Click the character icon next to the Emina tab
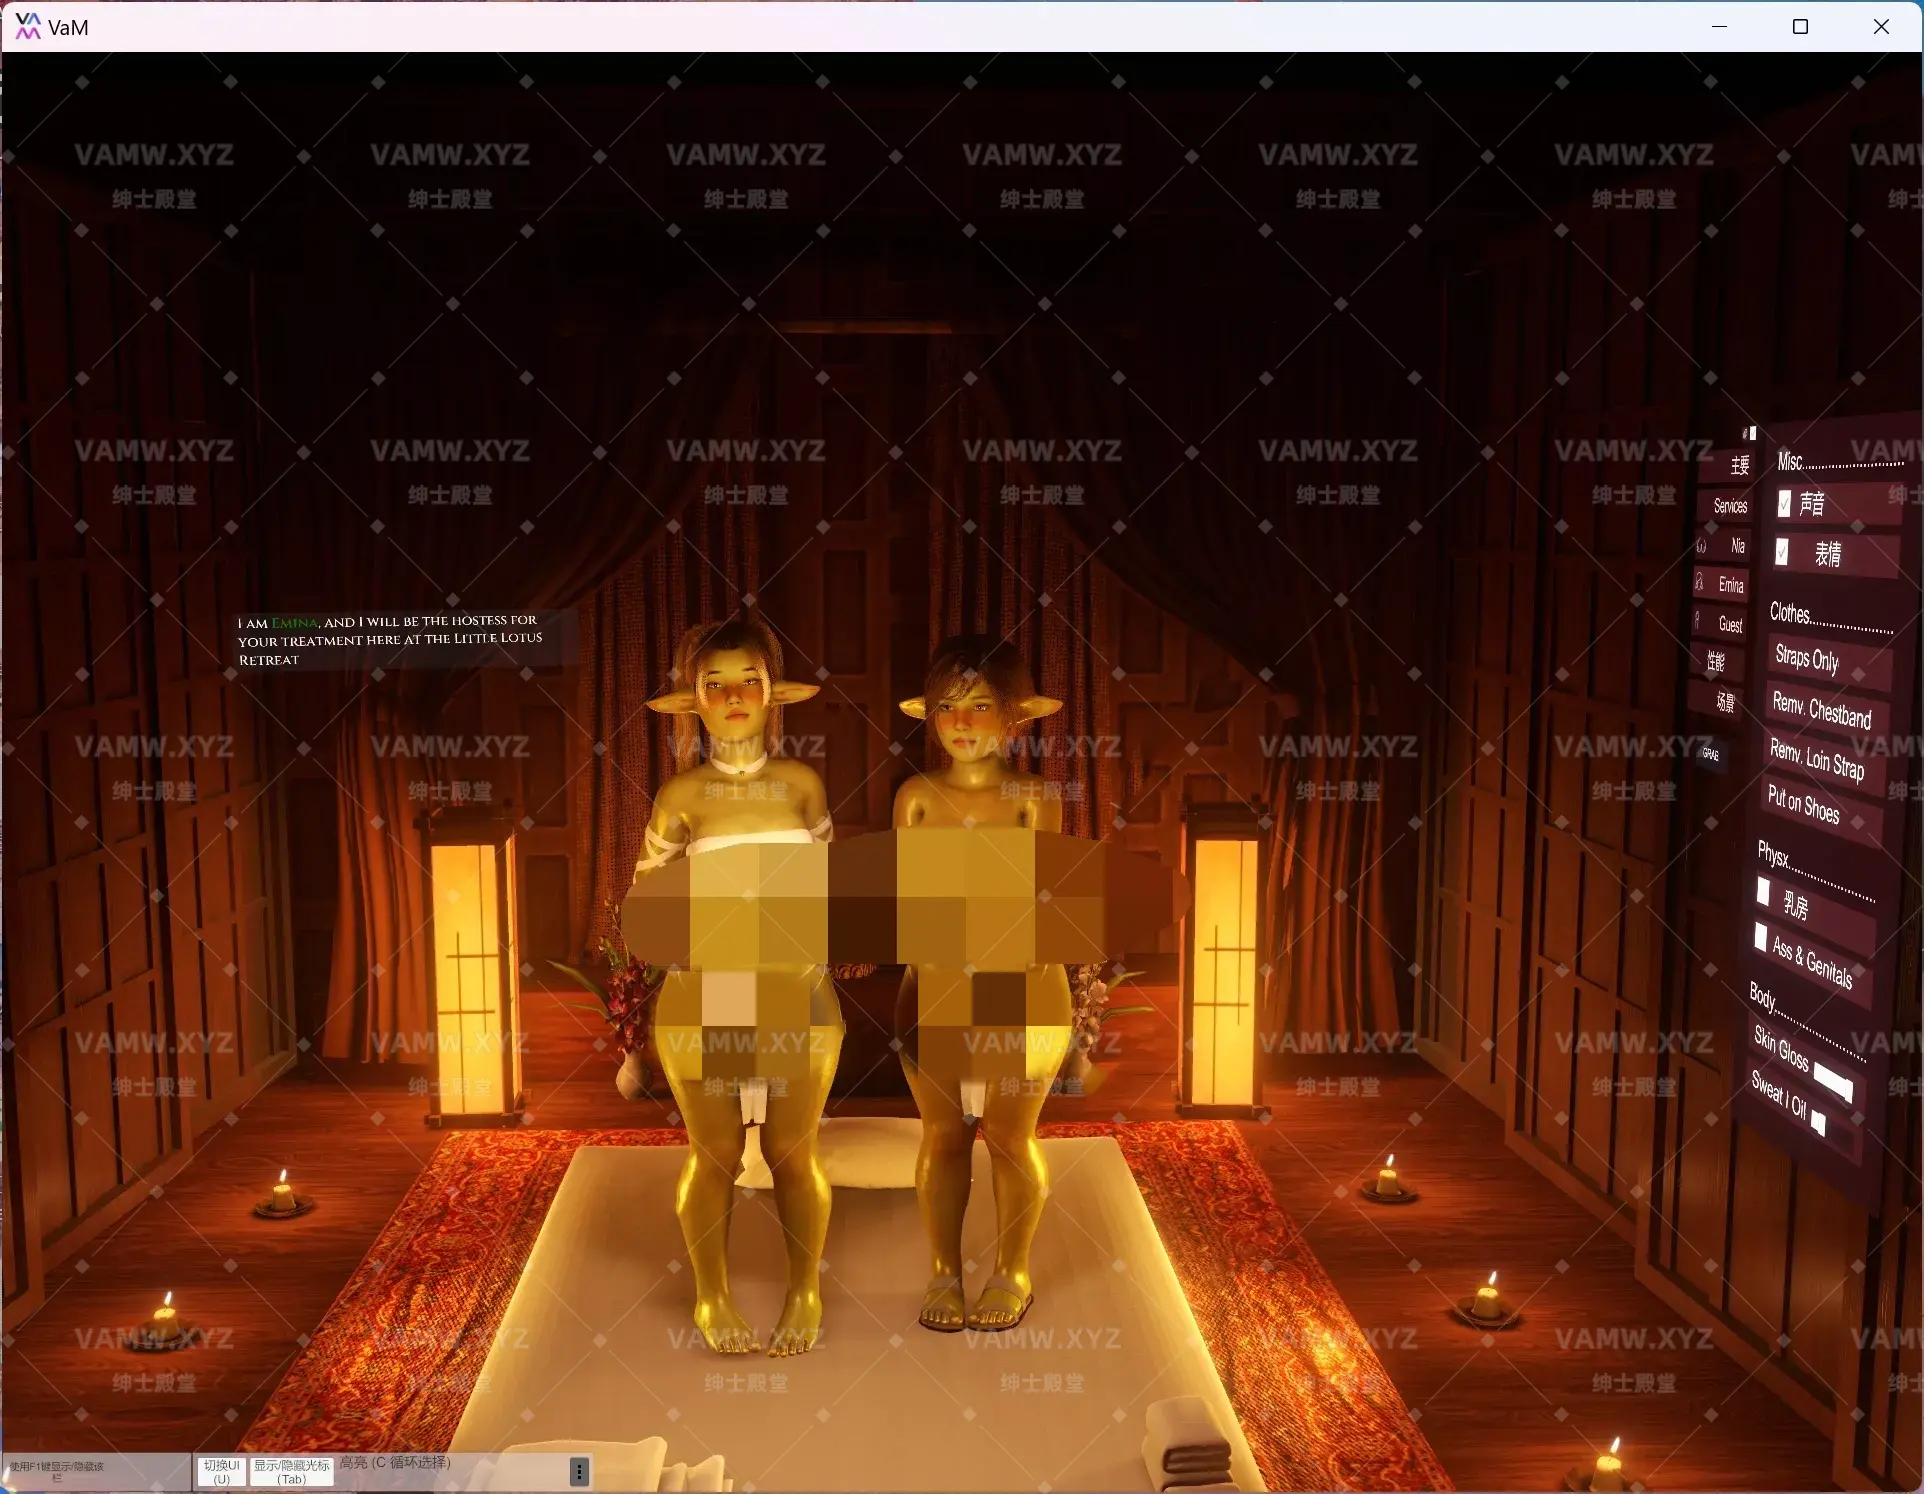1924x1494 pixels. (x=1698, y=583)
